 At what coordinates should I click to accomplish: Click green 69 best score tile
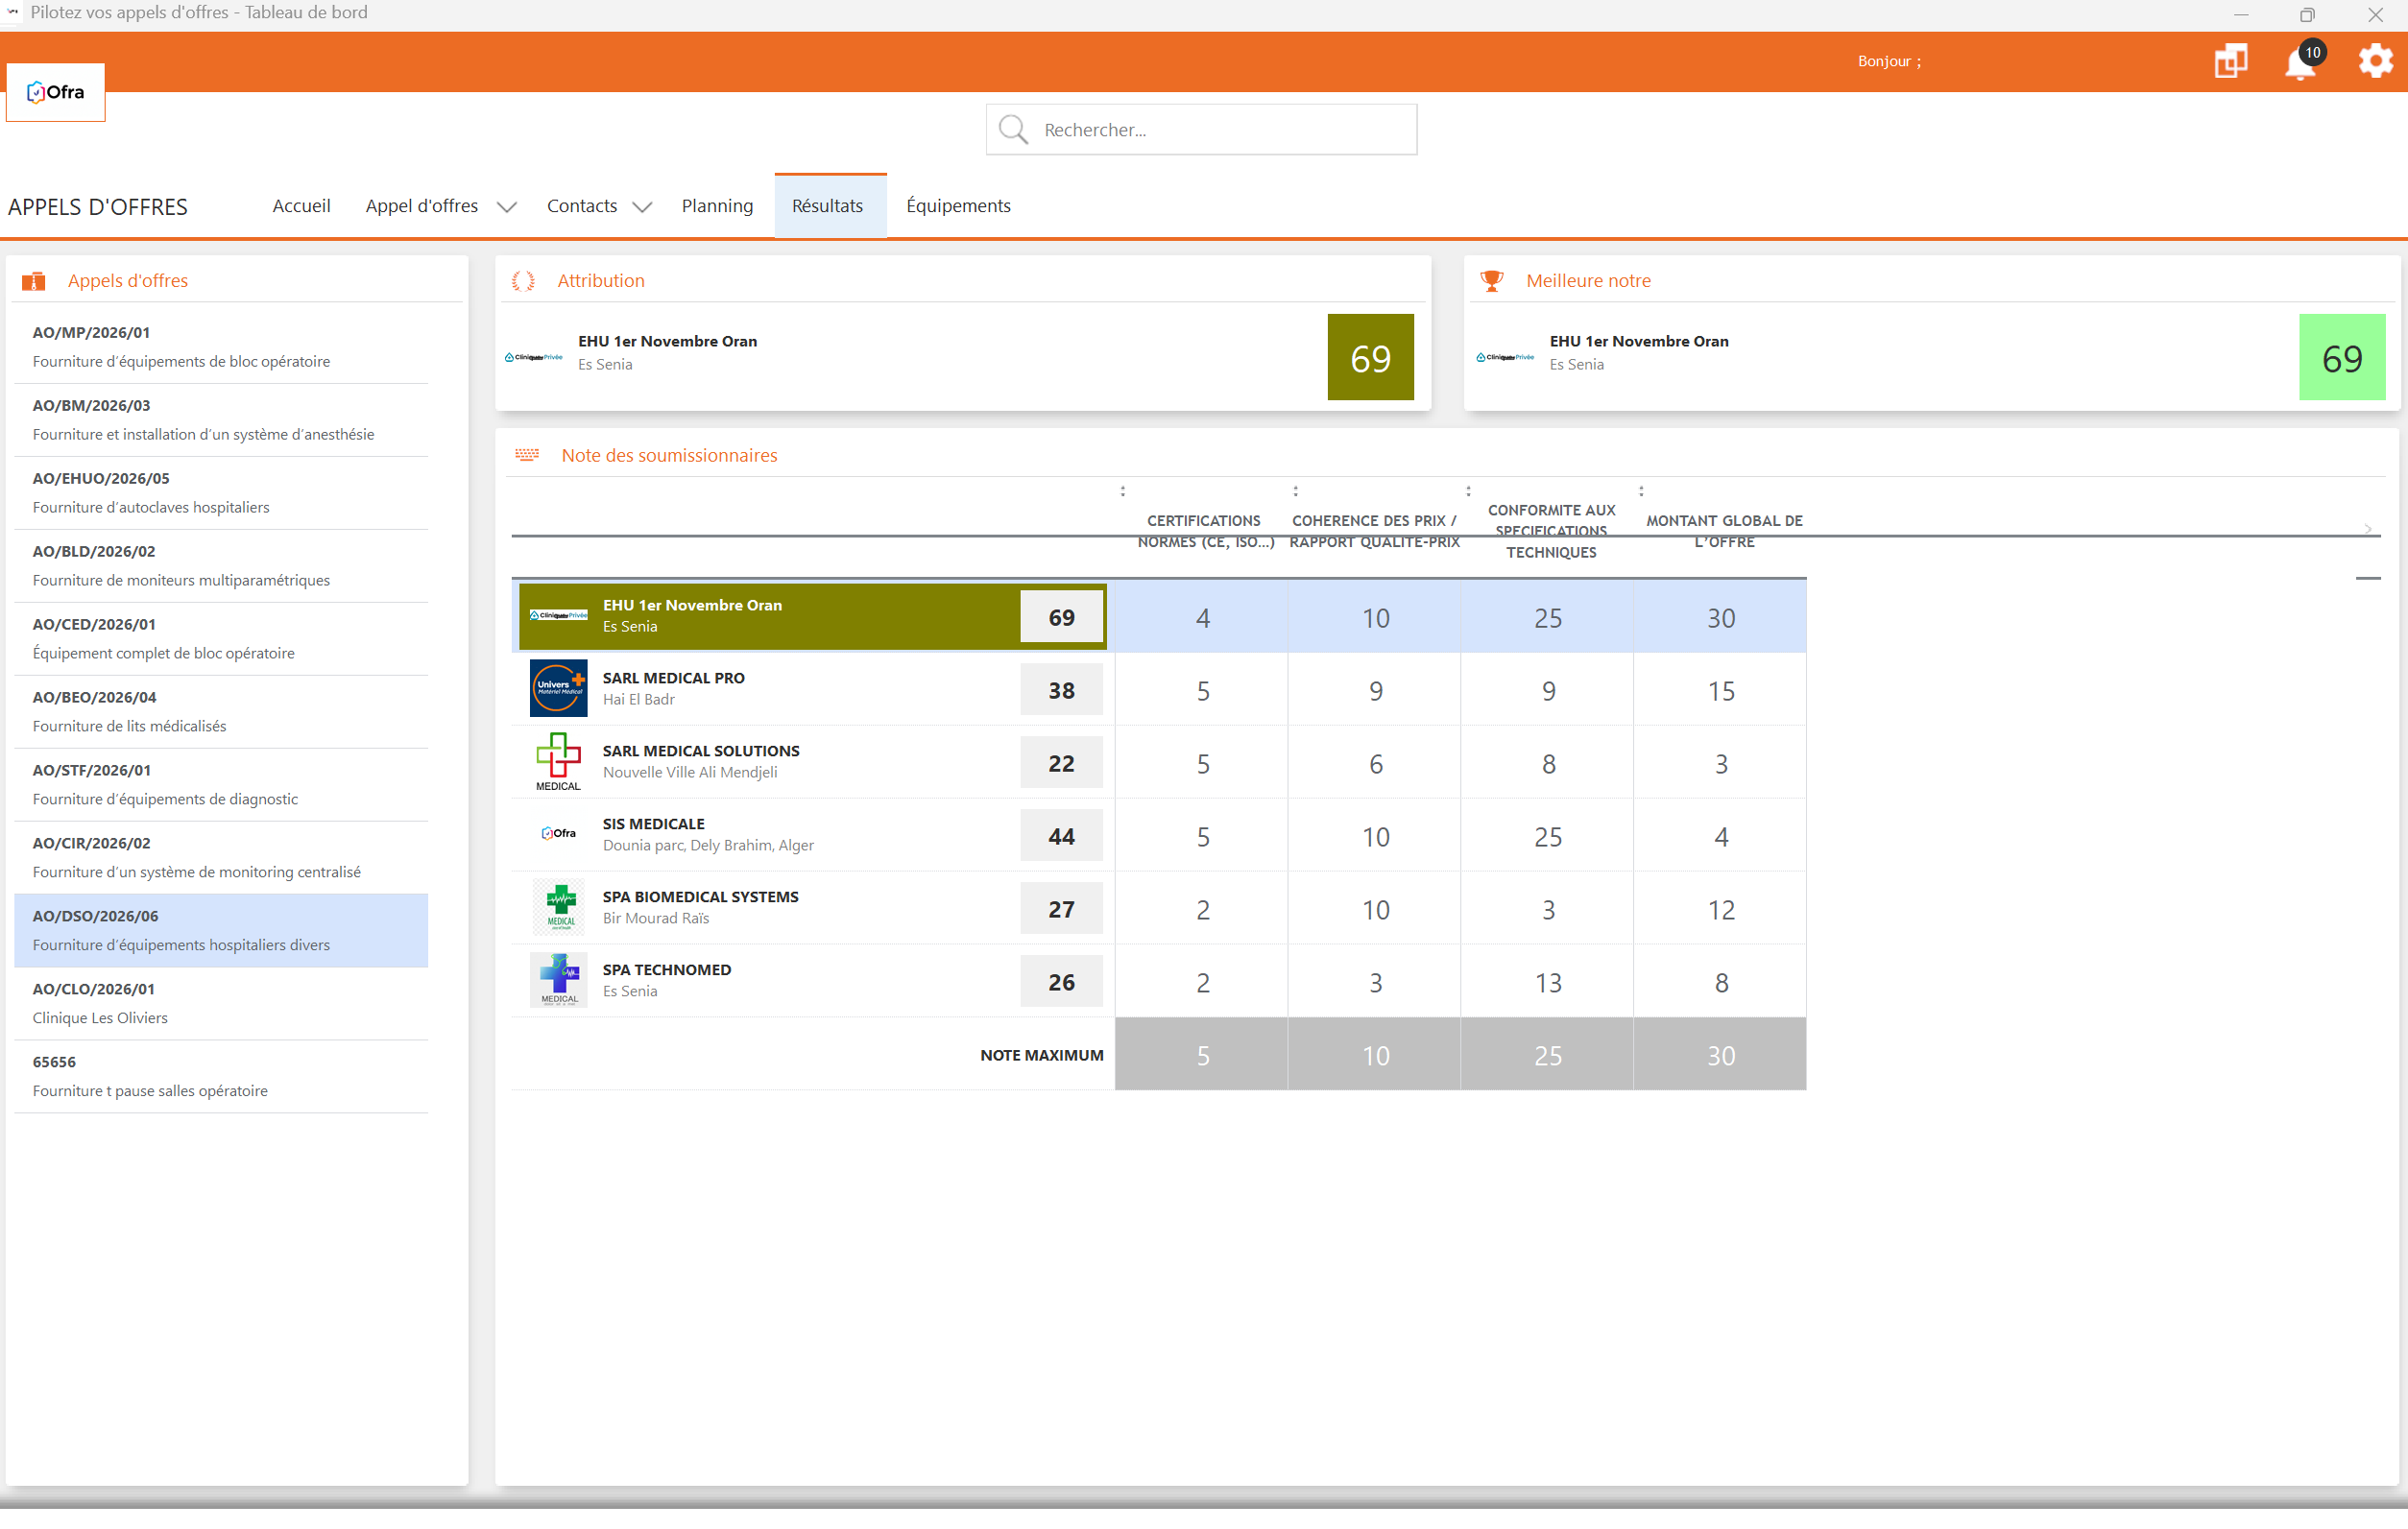coord(2341,358)
